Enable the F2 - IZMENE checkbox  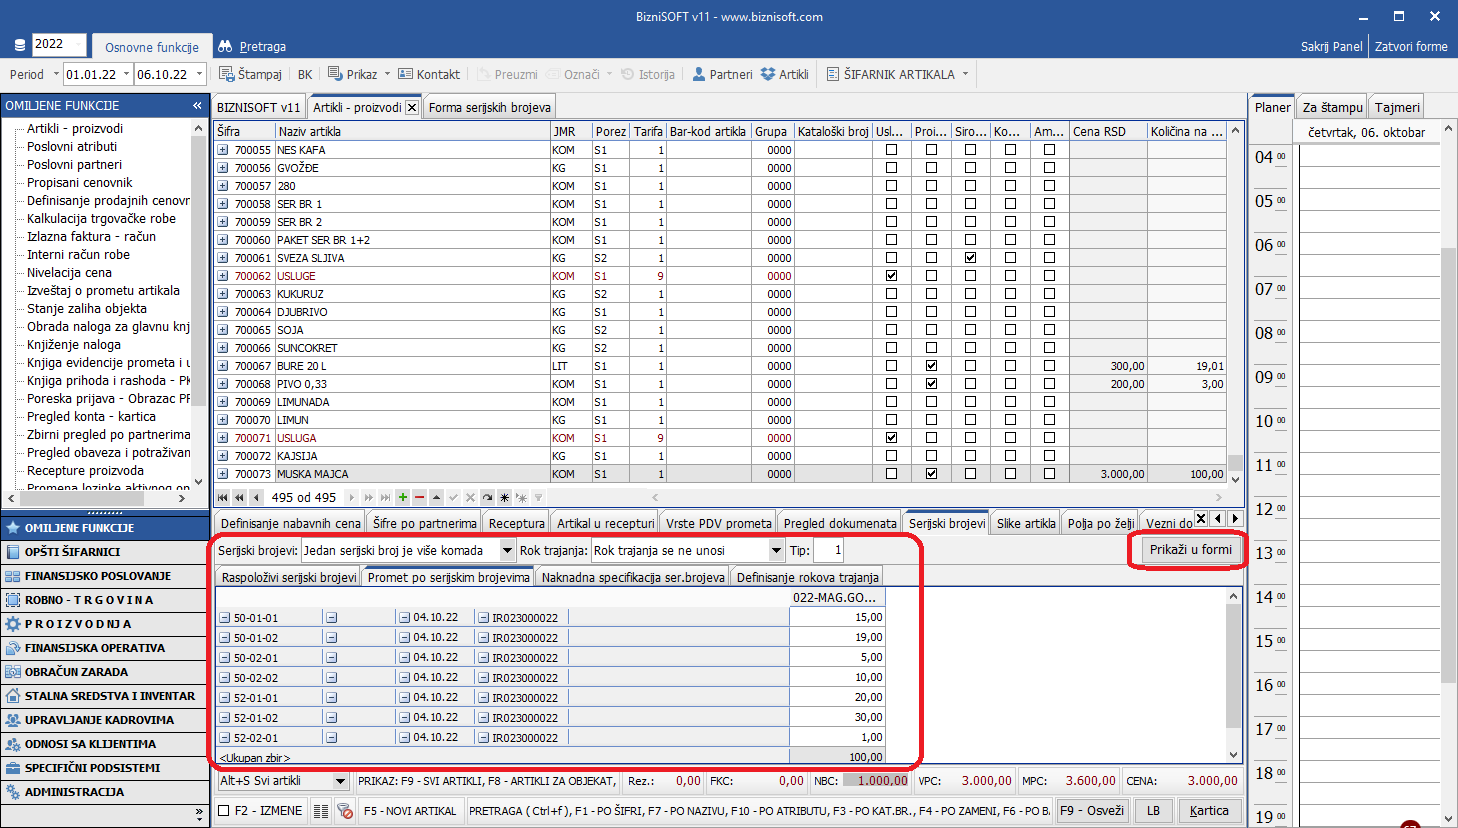(x=224, y=811)
